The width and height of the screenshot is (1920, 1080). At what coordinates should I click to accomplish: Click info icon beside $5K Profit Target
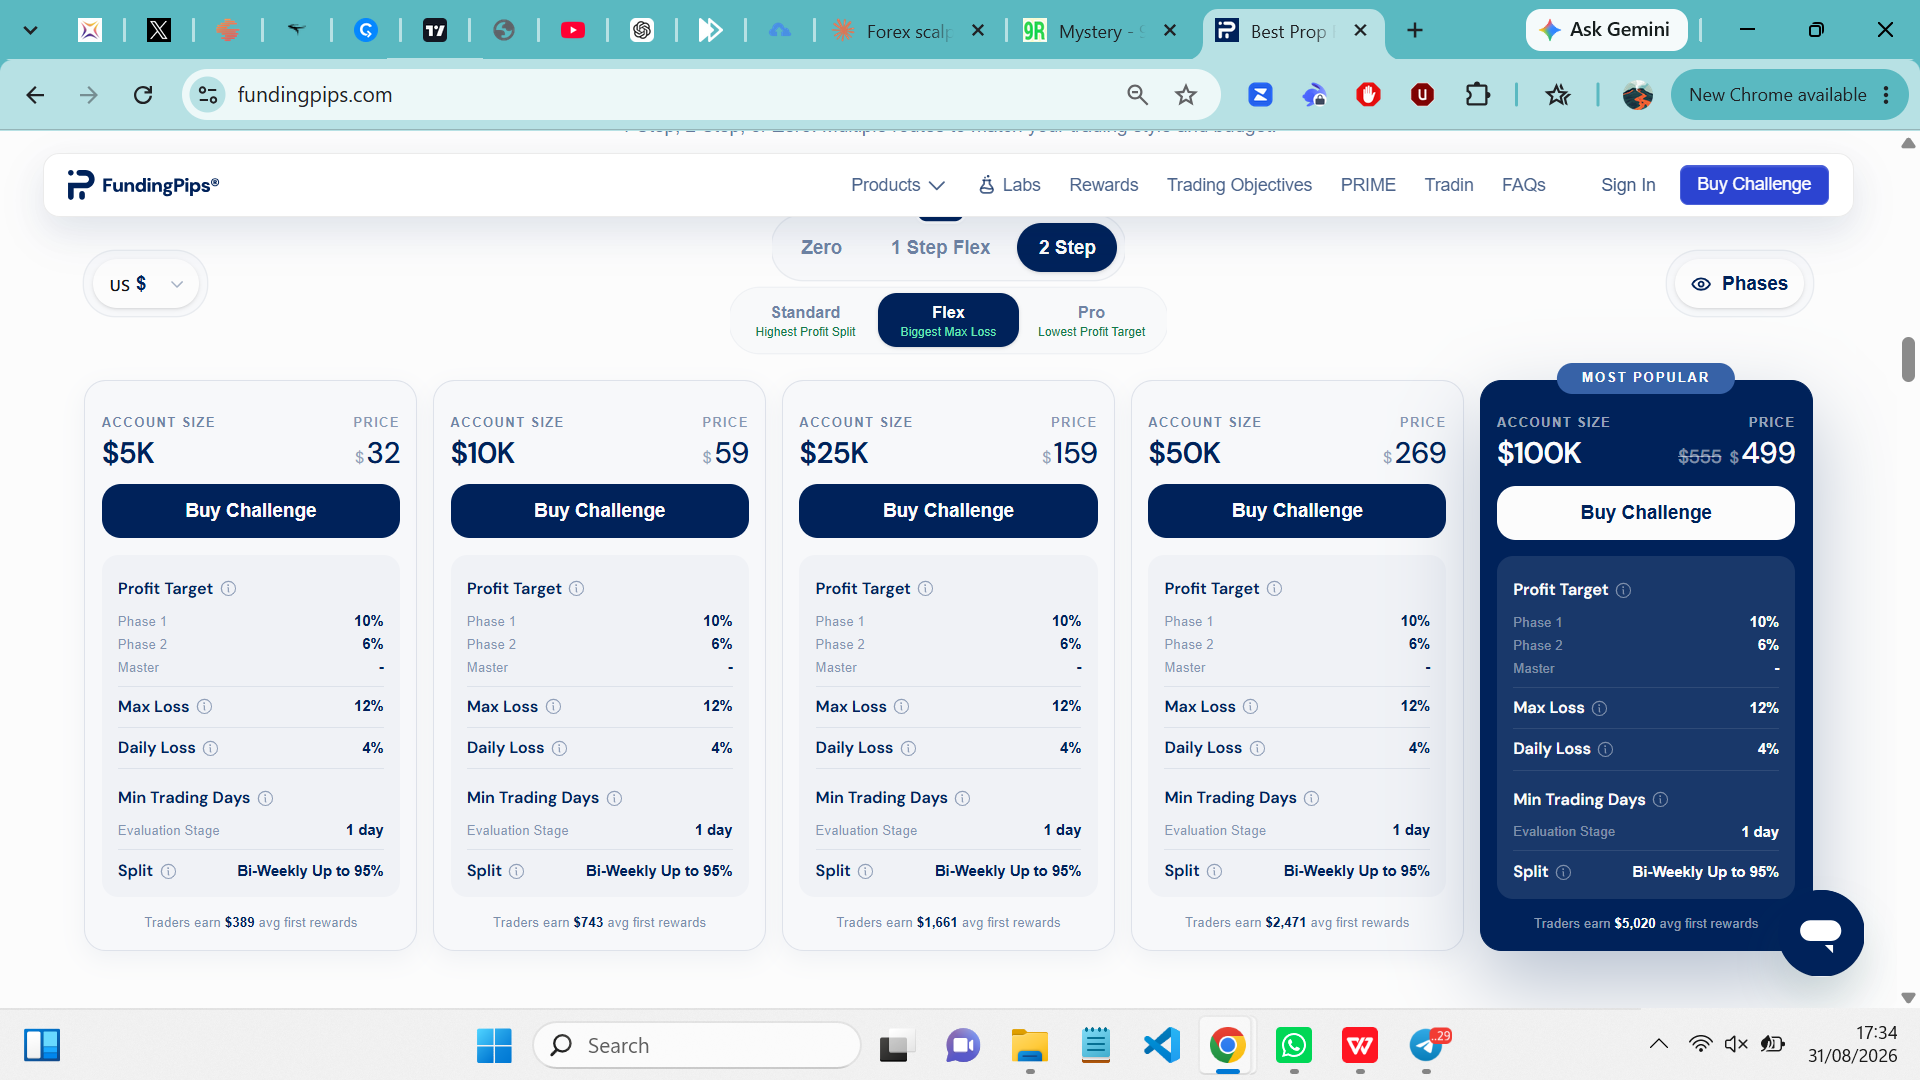click(228, 588)
